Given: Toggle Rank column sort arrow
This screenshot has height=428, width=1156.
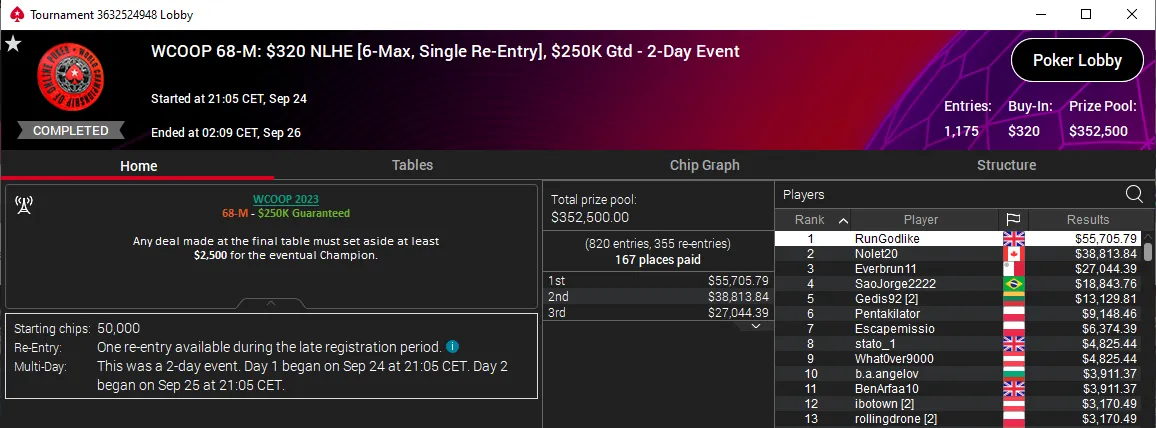Looking at the screenshot, I should 843,220.
